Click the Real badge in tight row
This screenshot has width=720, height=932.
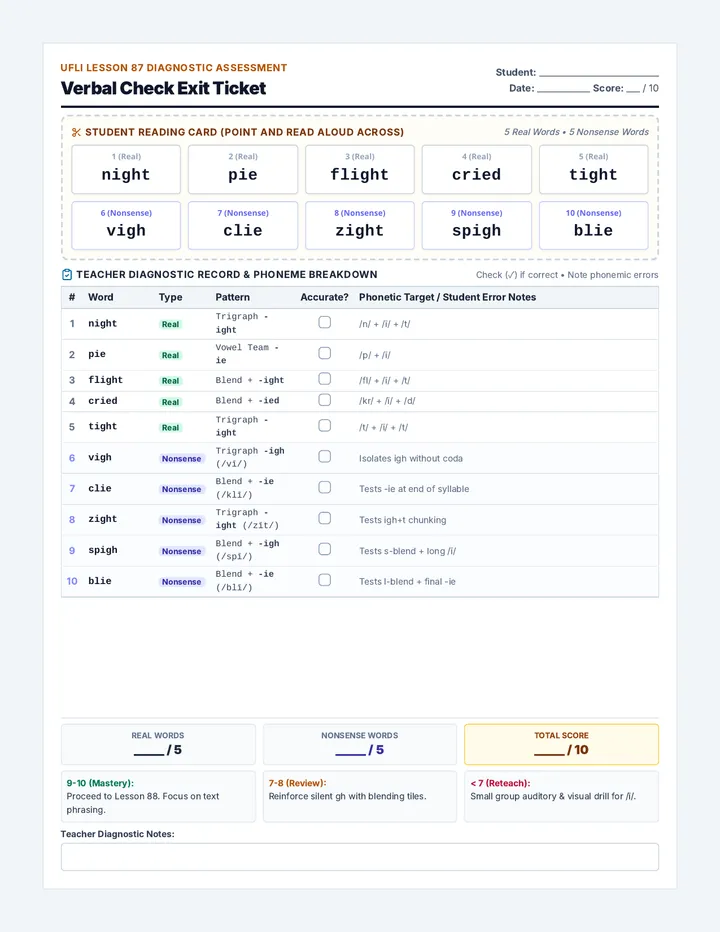point(171,427)
